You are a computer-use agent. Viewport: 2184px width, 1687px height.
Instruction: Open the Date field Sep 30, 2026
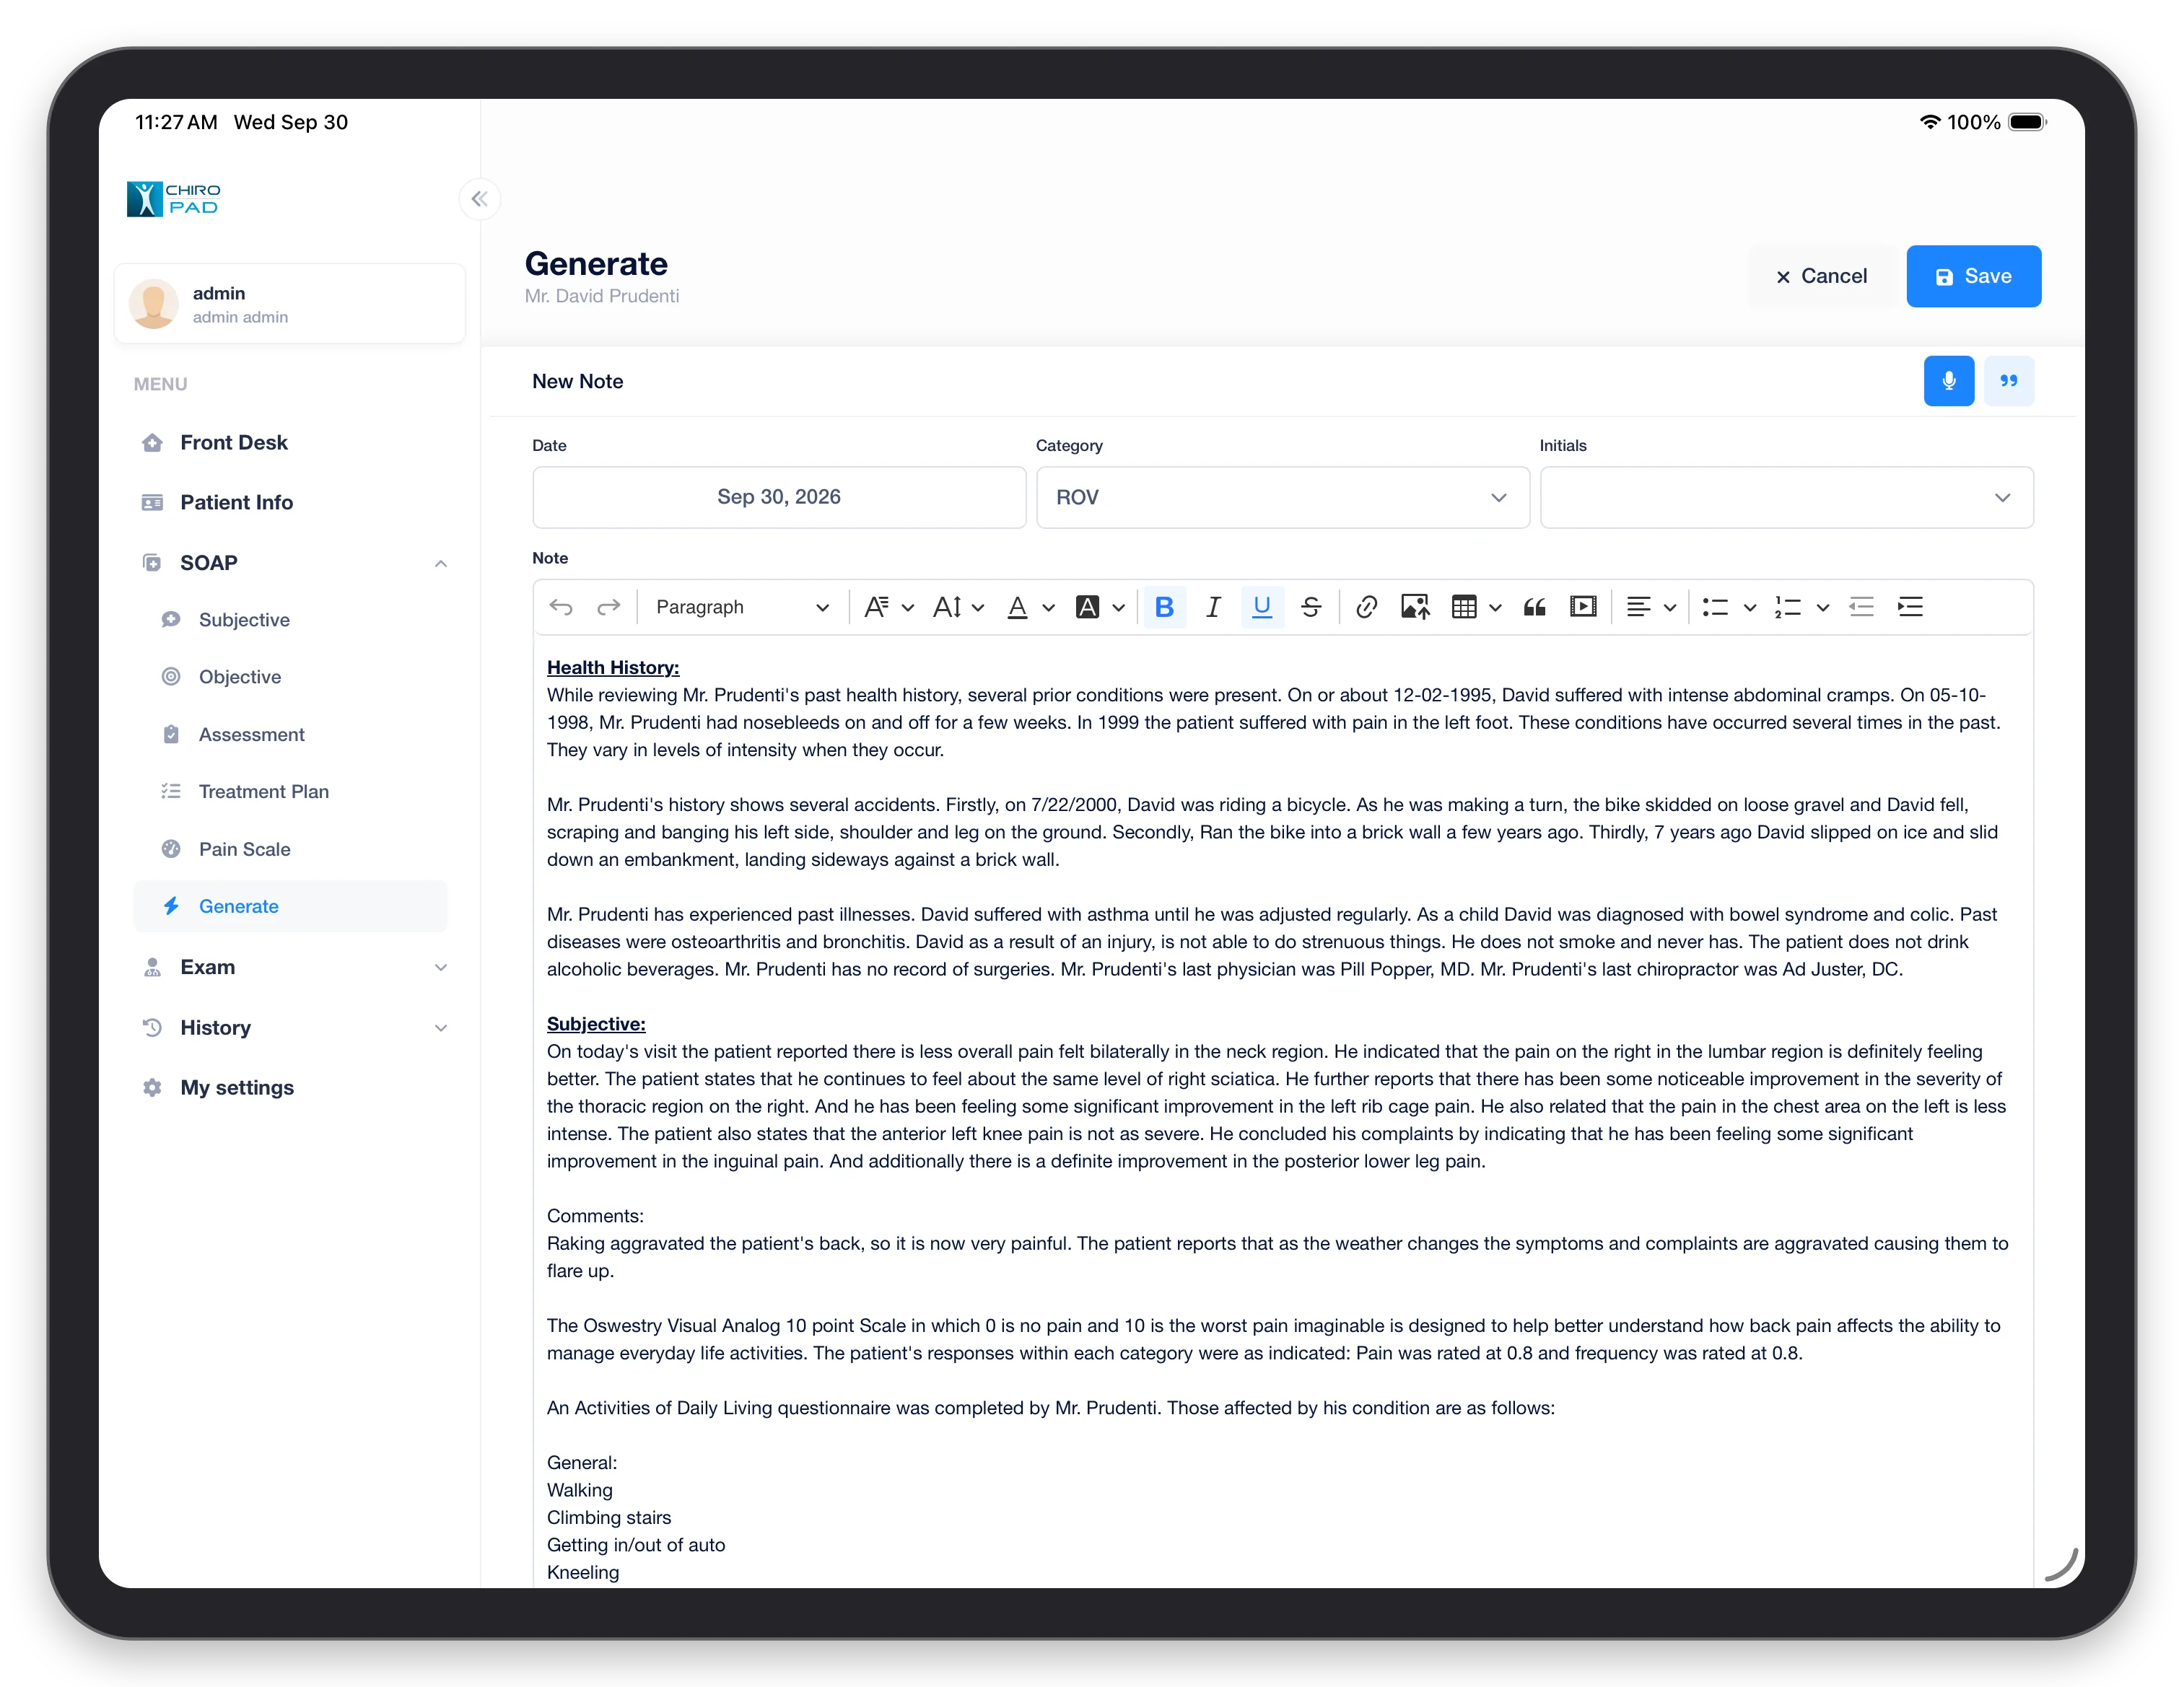click(x=779, y=497)
